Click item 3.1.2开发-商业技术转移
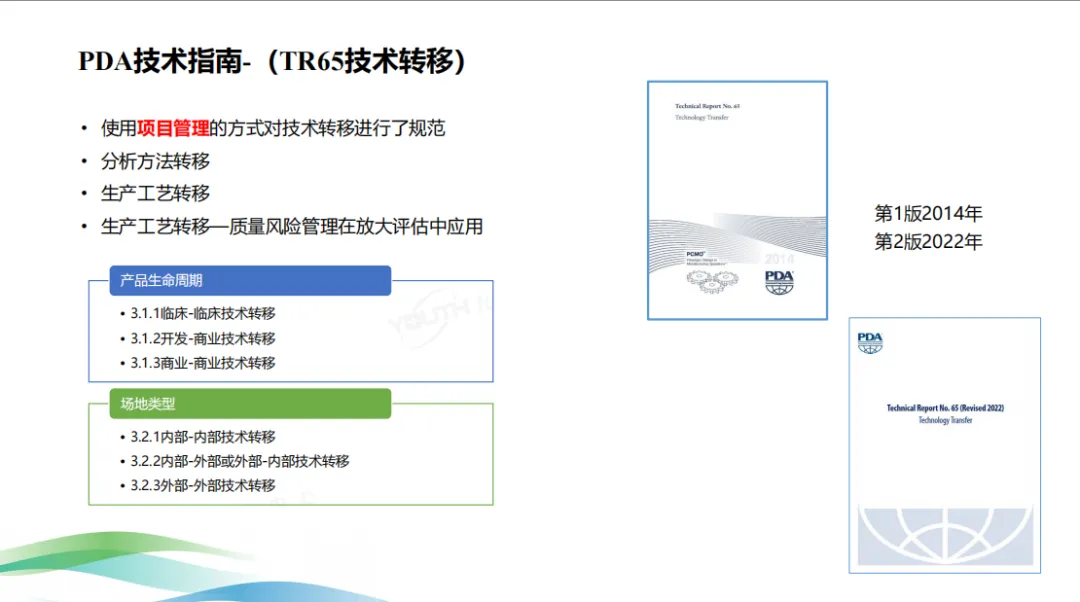The width and height of the screenshot is (1080, 602). [x=202, y=338]
